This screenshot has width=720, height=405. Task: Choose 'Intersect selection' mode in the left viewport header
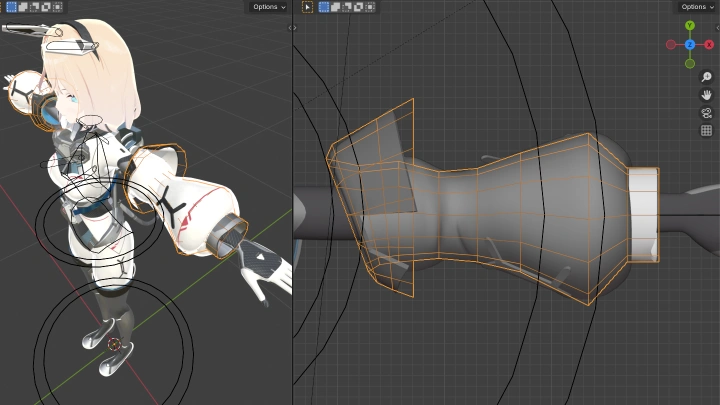coord(57,7)
